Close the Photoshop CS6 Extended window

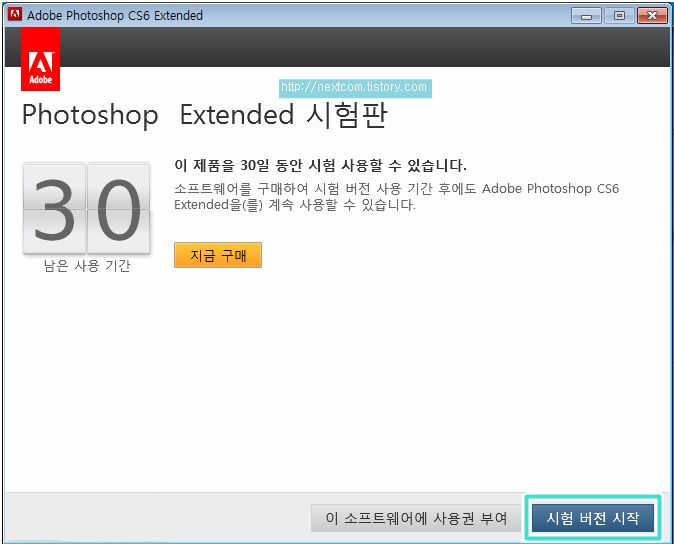pos(652,16)
